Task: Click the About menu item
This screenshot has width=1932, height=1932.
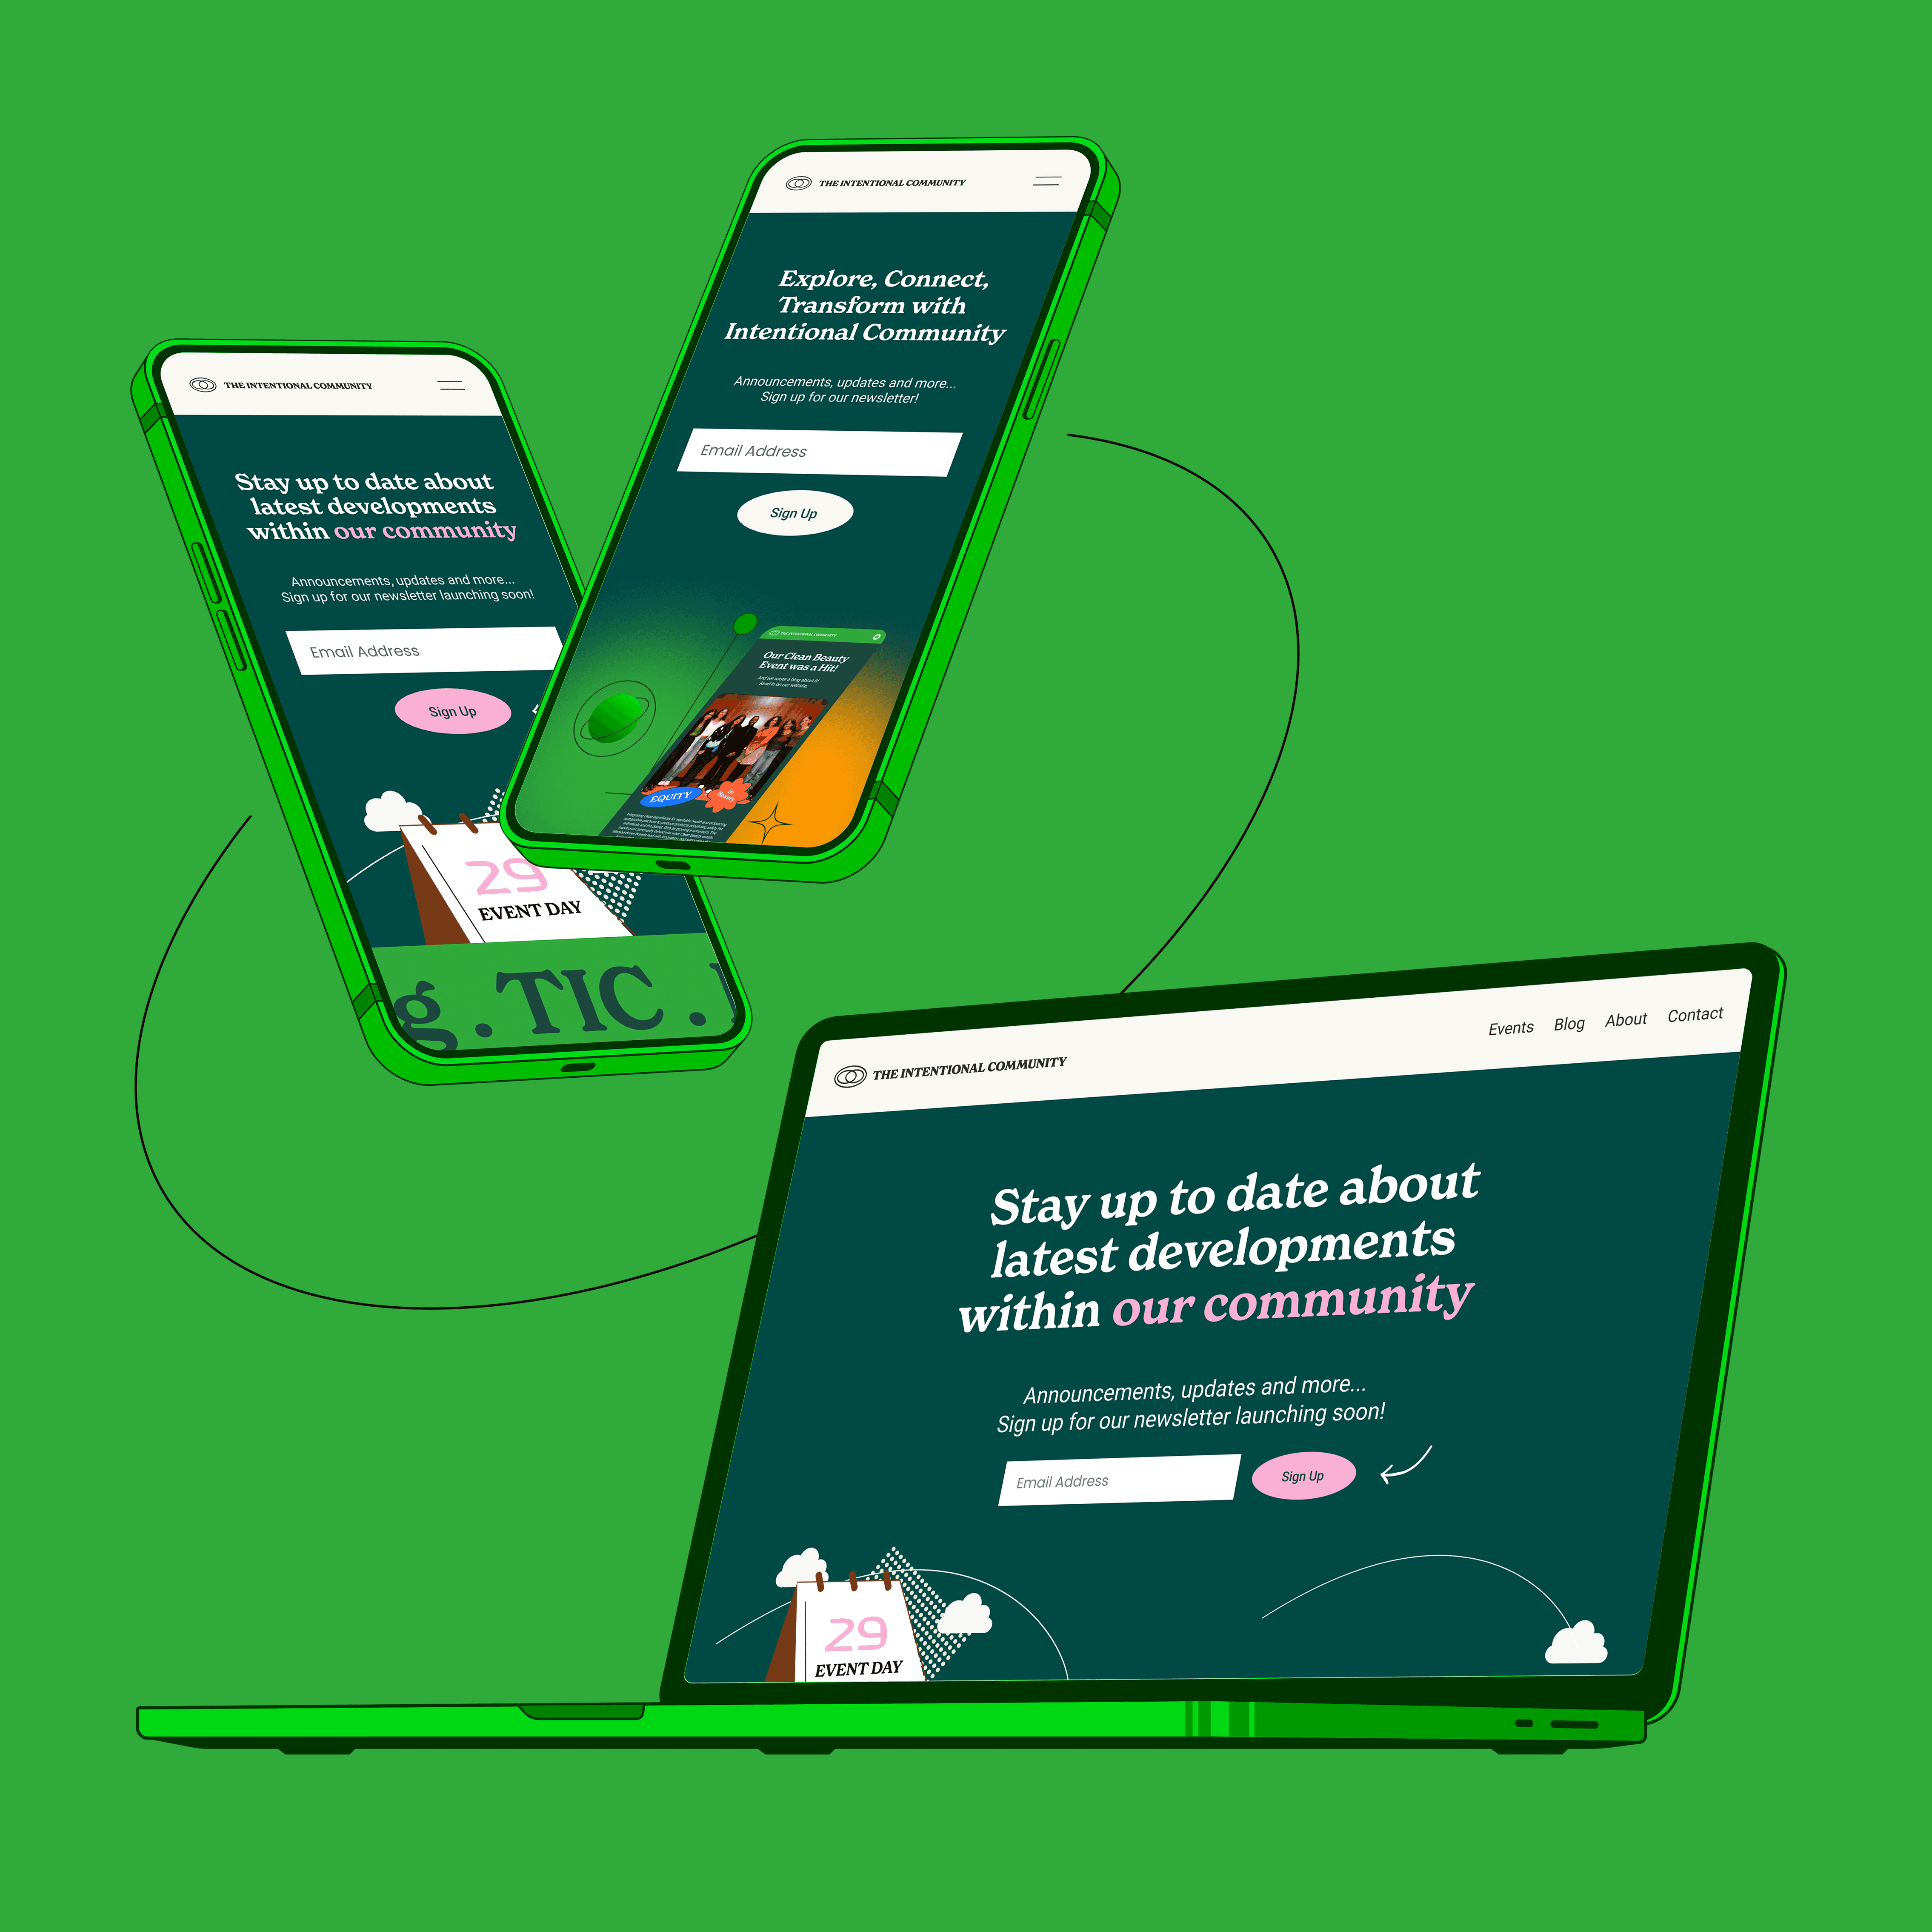Action: point(1624,1014)
